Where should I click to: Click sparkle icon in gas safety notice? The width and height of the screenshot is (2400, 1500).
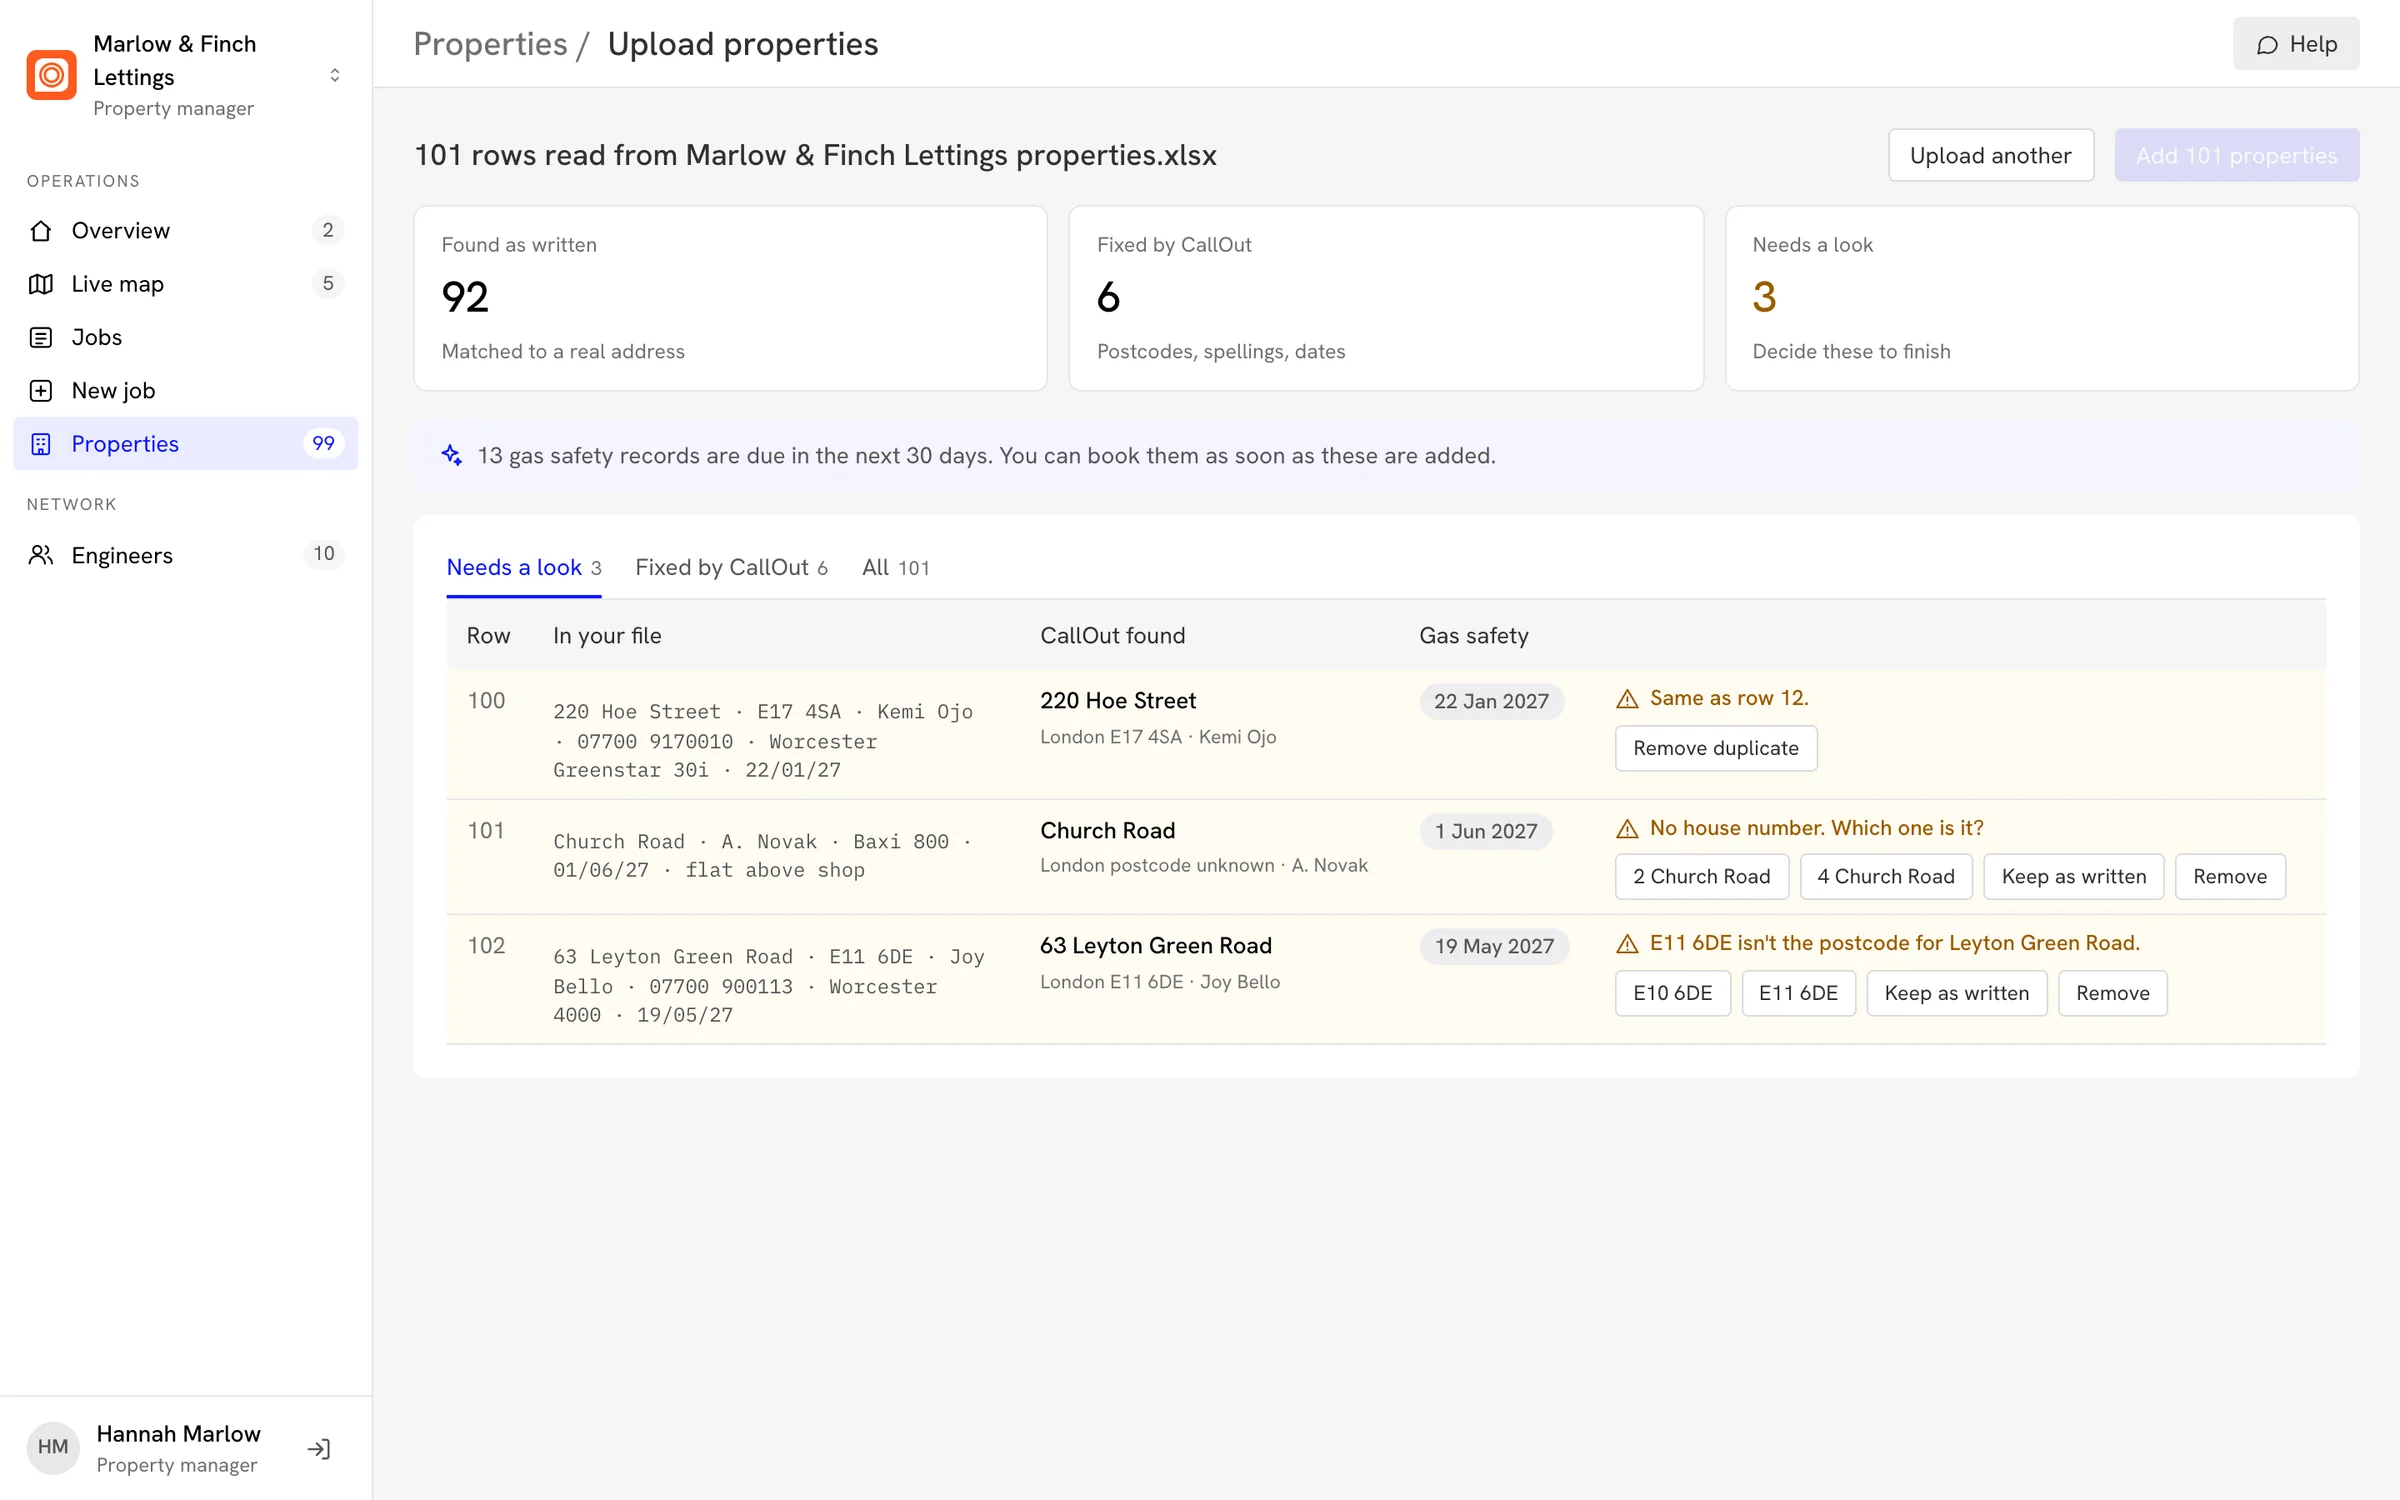(452, 456)
